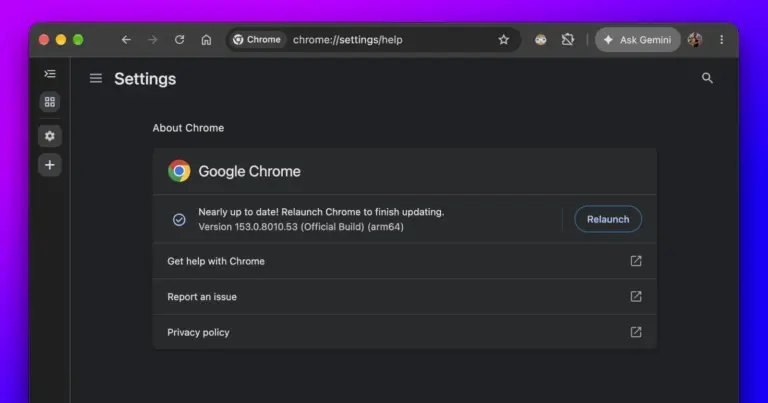Select the Settings gear tab in sidebar
768x403 pixels.
pos(50,136)
